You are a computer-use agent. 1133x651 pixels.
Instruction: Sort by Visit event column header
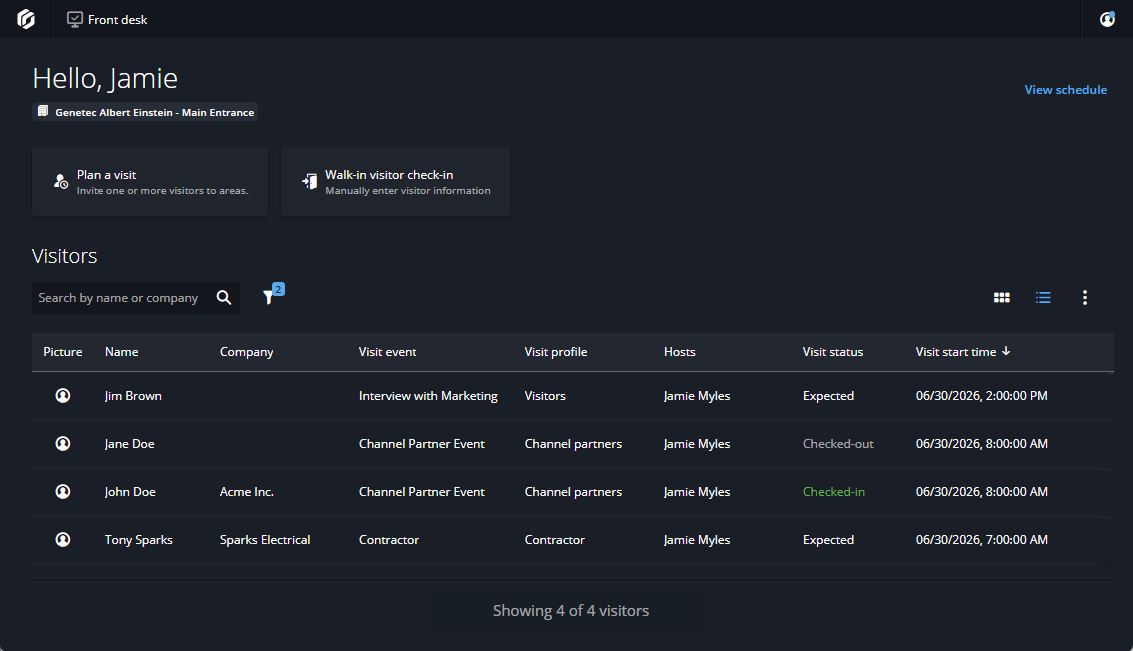tap(387, 352)
